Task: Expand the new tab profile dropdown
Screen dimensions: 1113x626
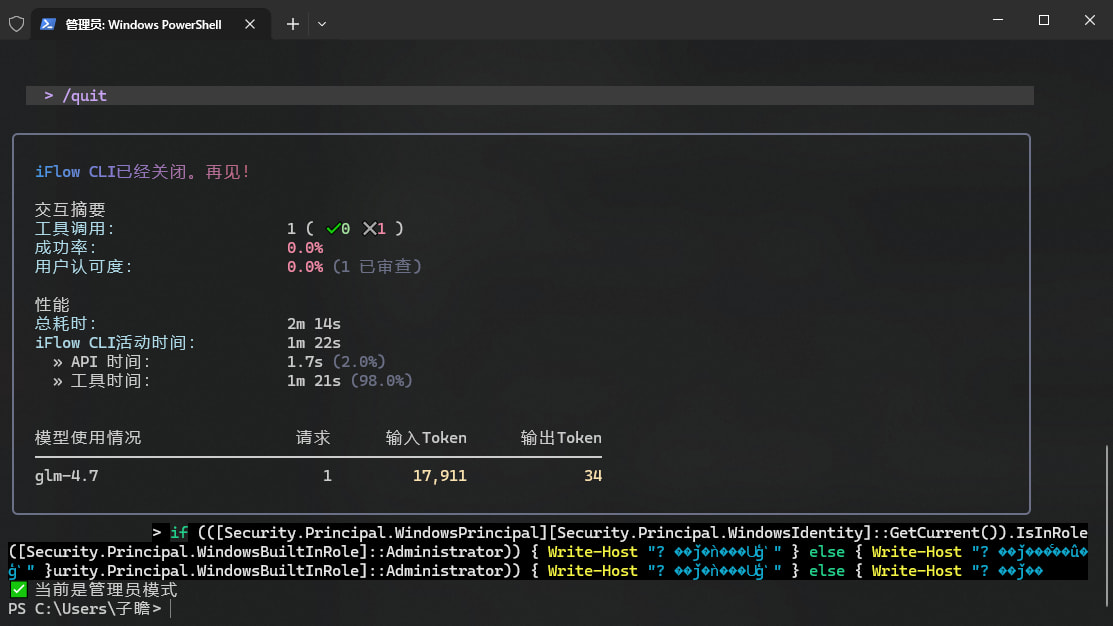Action: click(322, 24)
